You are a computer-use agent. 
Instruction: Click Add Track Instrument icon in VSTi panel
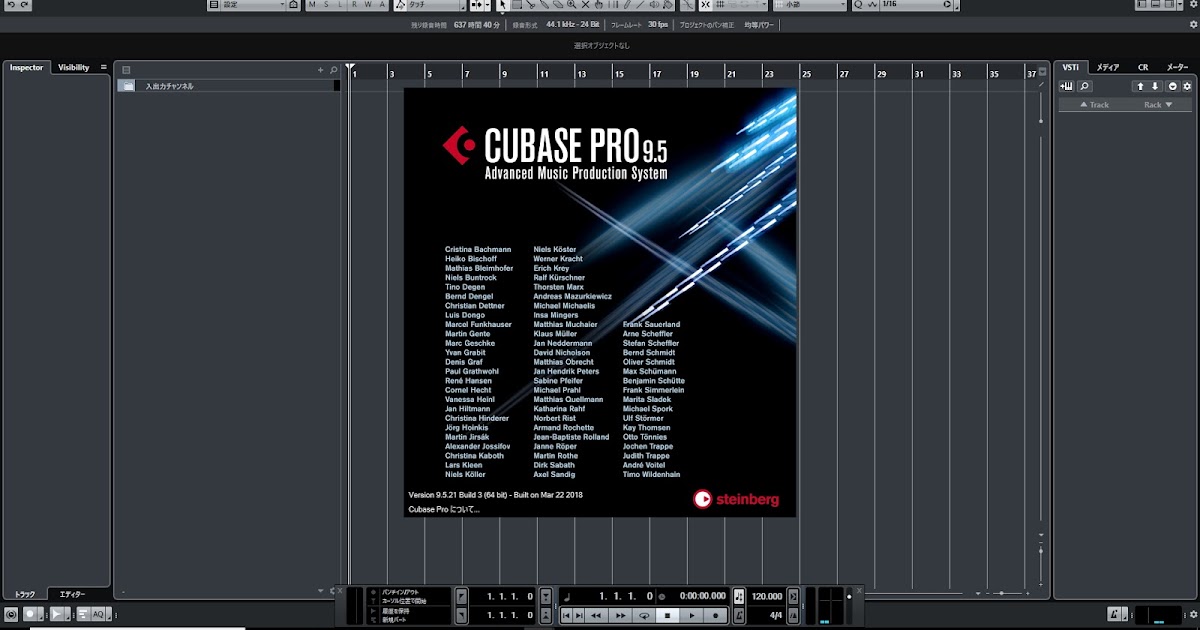1067,86
